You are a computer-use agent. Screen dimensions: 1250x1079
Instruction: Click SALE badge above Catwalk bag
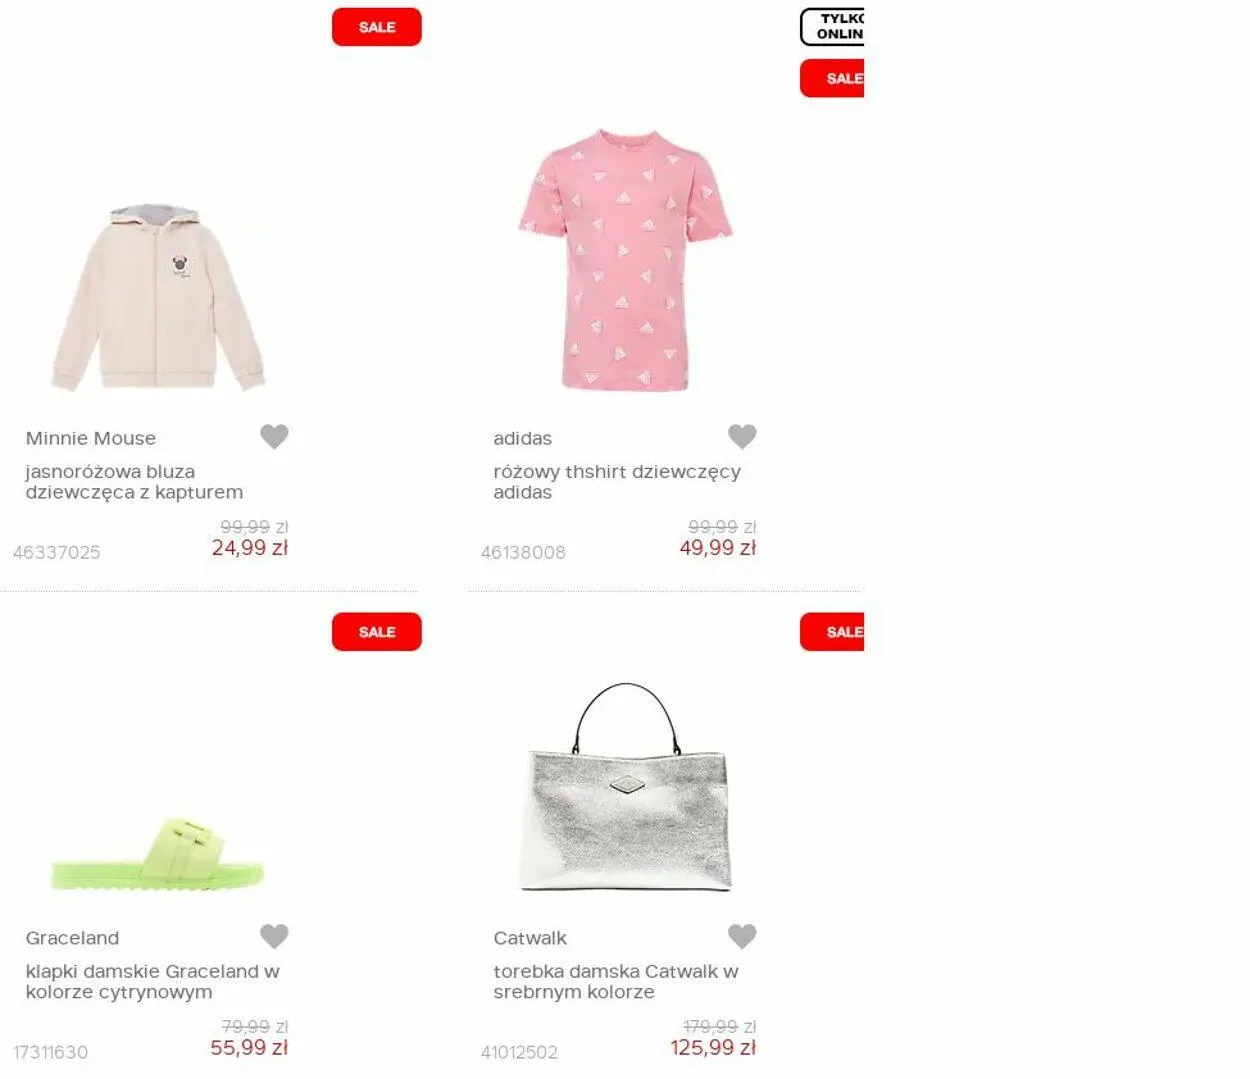(832, 632)
